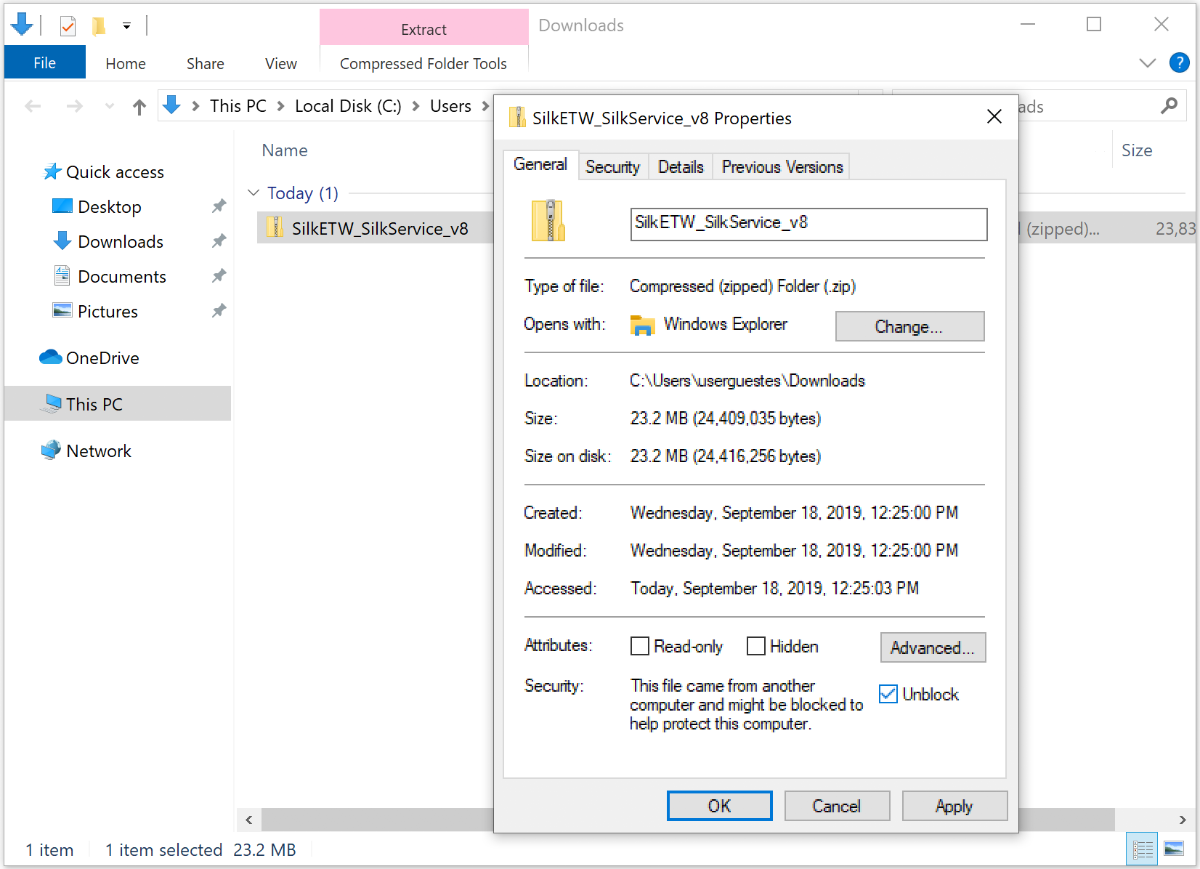
Task: Open Explorer Help icon
Action: pos(1179,63)
